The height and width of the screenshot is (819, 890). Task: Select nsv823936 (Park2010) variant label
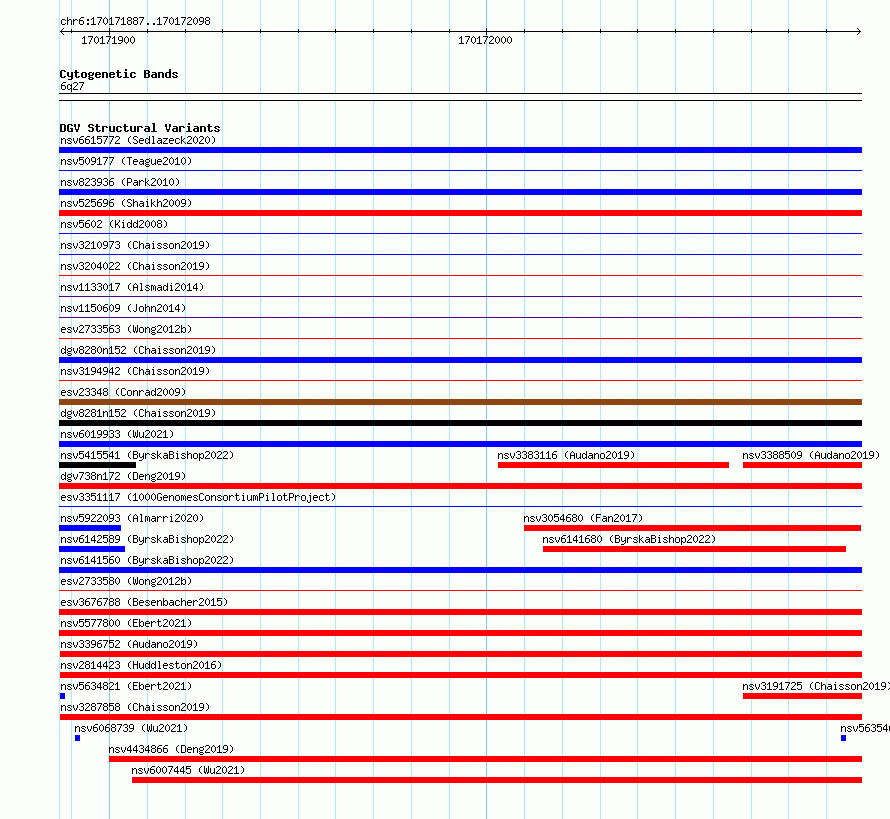pos(120,182)
